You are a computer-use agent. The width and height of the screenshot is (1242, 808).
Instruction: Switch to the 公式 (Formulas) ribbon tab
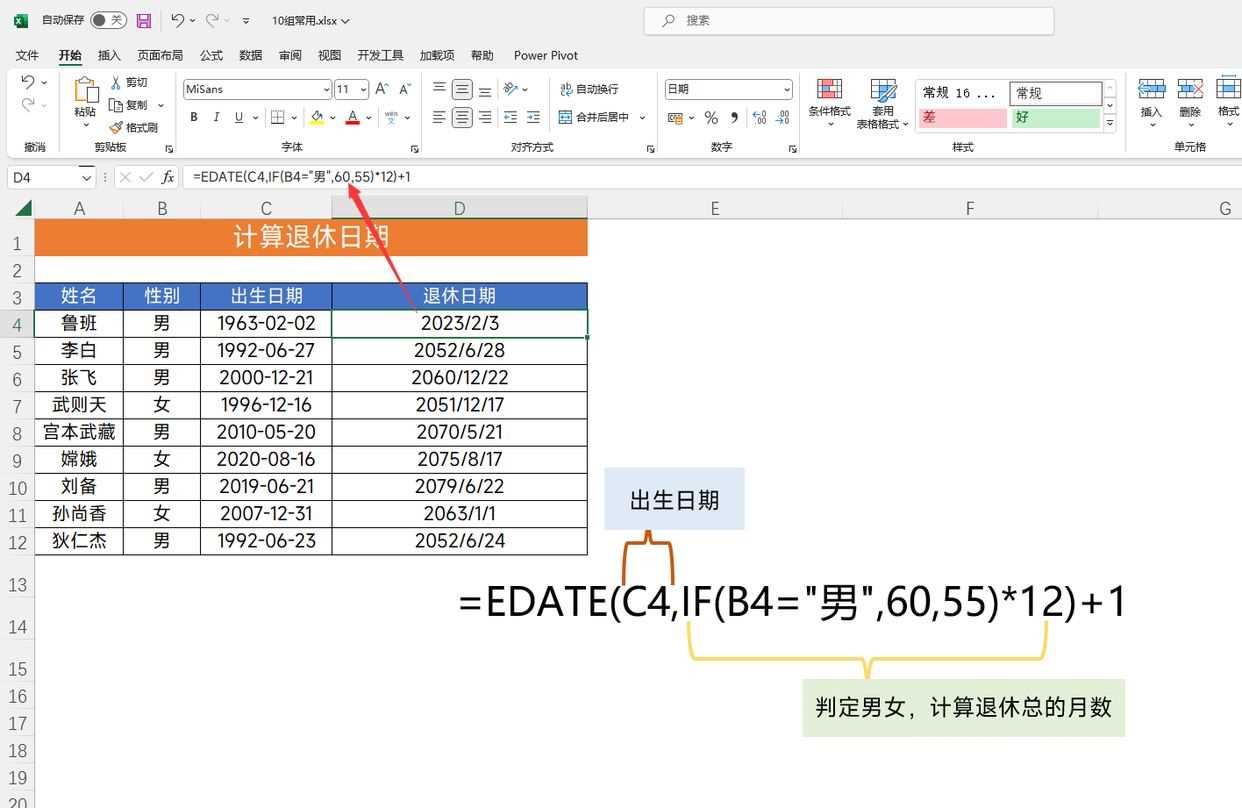pyautogui.click(x=210, y=55)
